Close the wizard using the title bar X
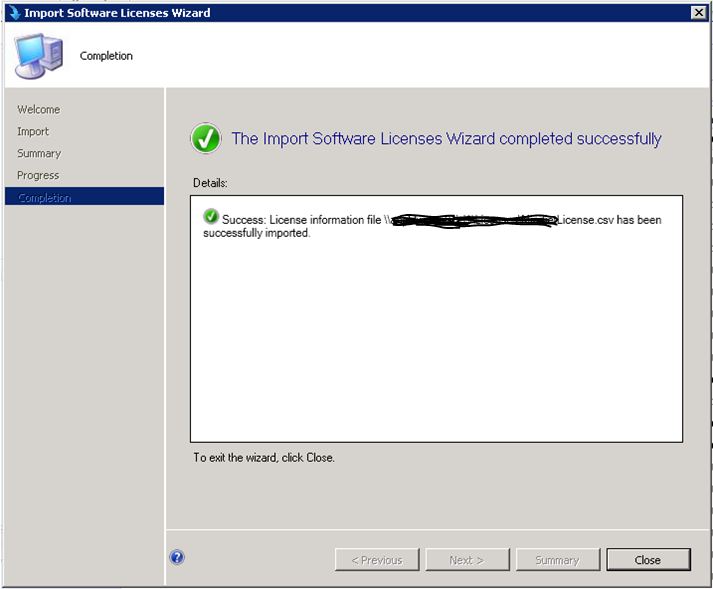713x589 pixels. [698, 12]
